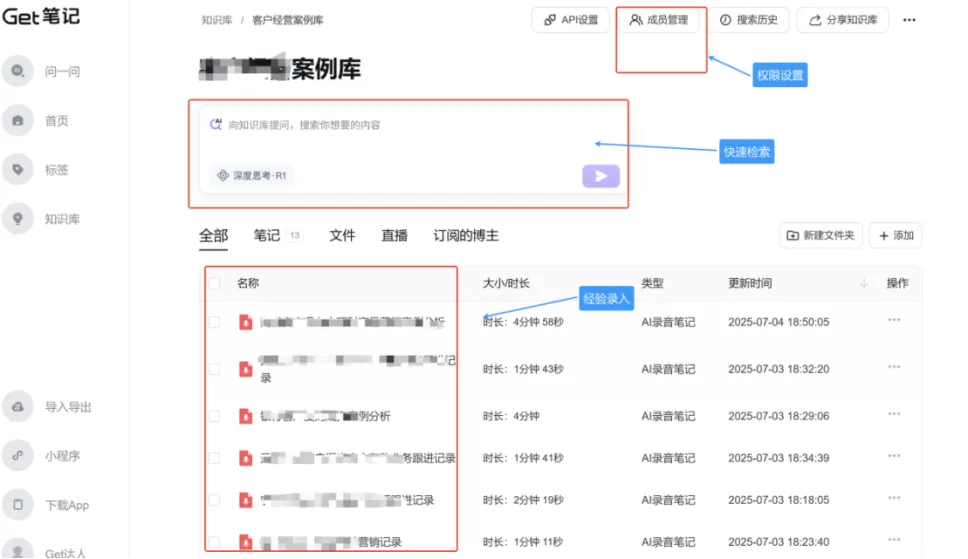Click the 导入导出 cloud icon

tap(18, 406)
